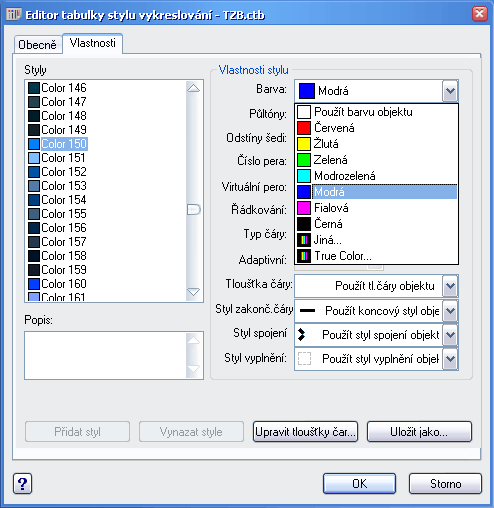
Task: Pick Fialová magenta color entry
Action: coord(377,208)
